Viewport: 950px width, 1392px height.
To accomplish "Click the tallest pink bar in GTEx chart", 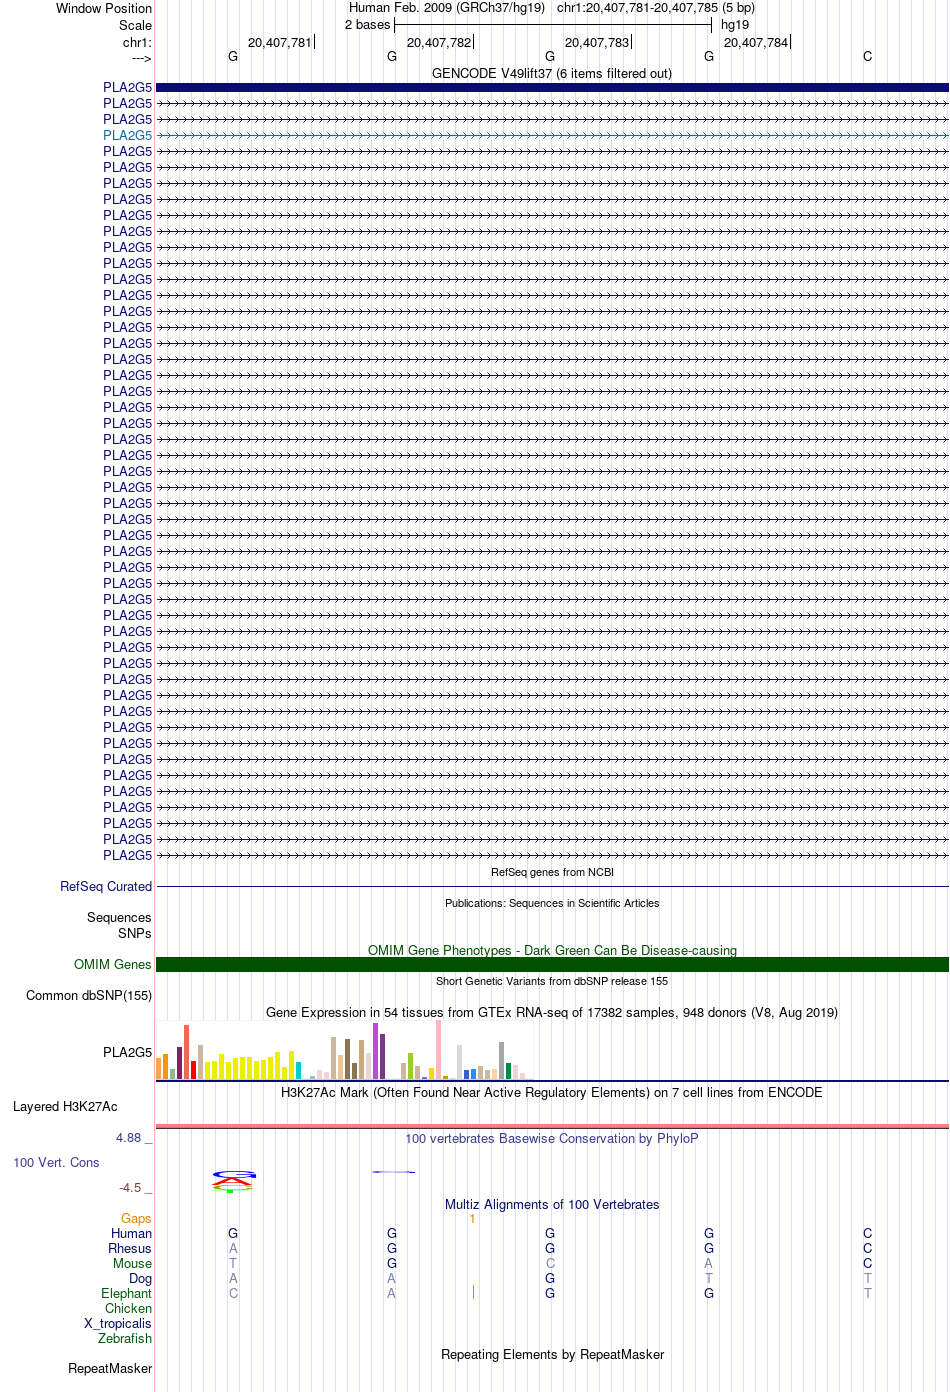I will (438, 1050).
